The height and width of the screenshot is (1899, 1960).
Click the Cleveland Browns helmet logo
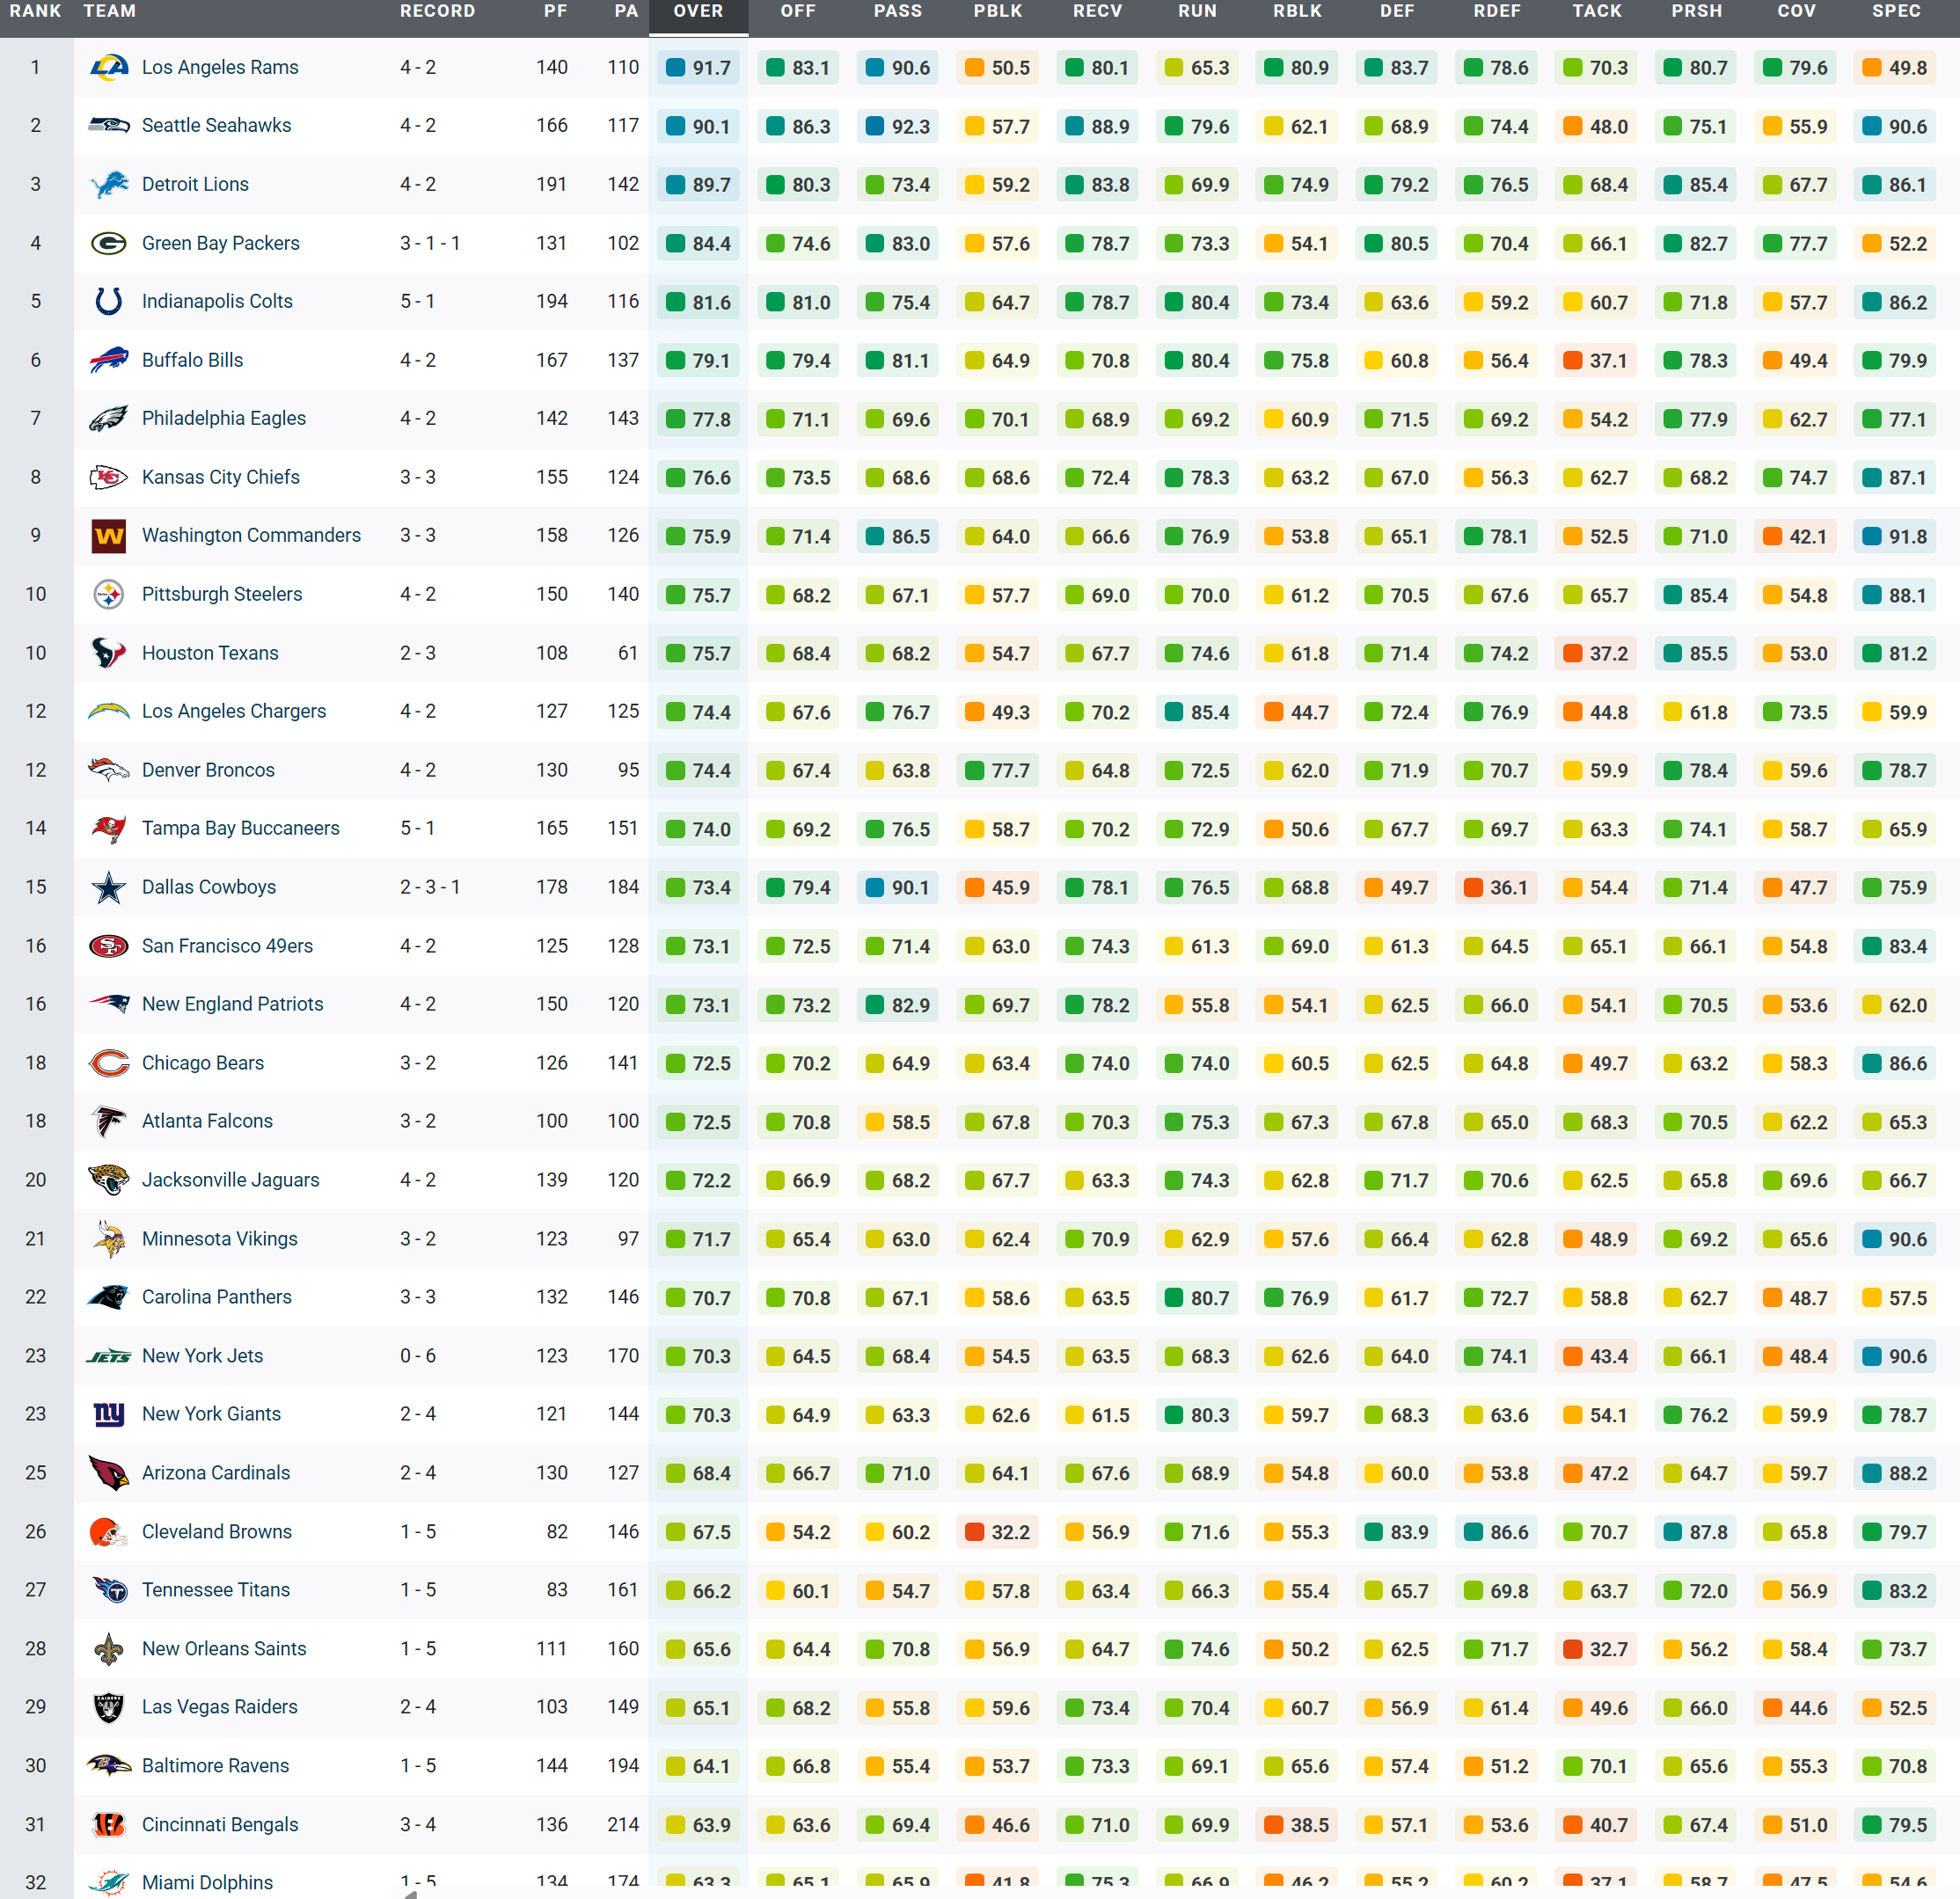(x=109, y=1532)
